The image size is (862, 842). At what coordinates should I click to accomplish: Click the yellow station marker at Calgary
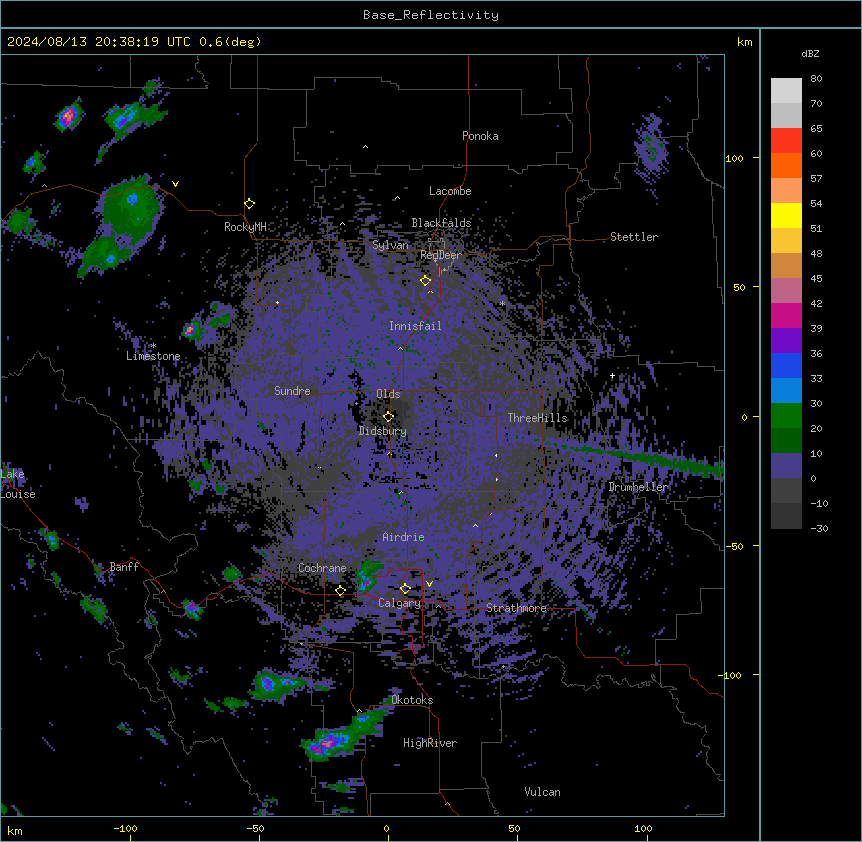[405, 589]
